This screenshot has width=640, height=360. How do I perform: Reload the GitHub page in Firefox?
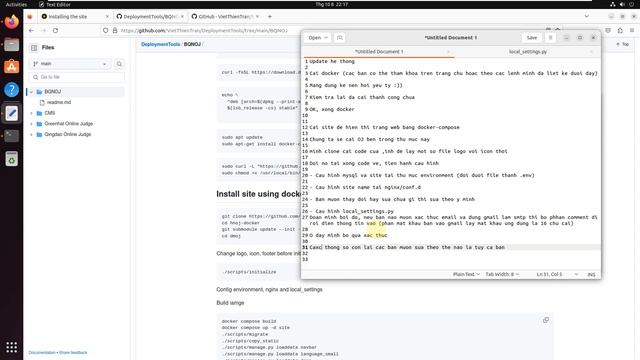click(56, 31)
